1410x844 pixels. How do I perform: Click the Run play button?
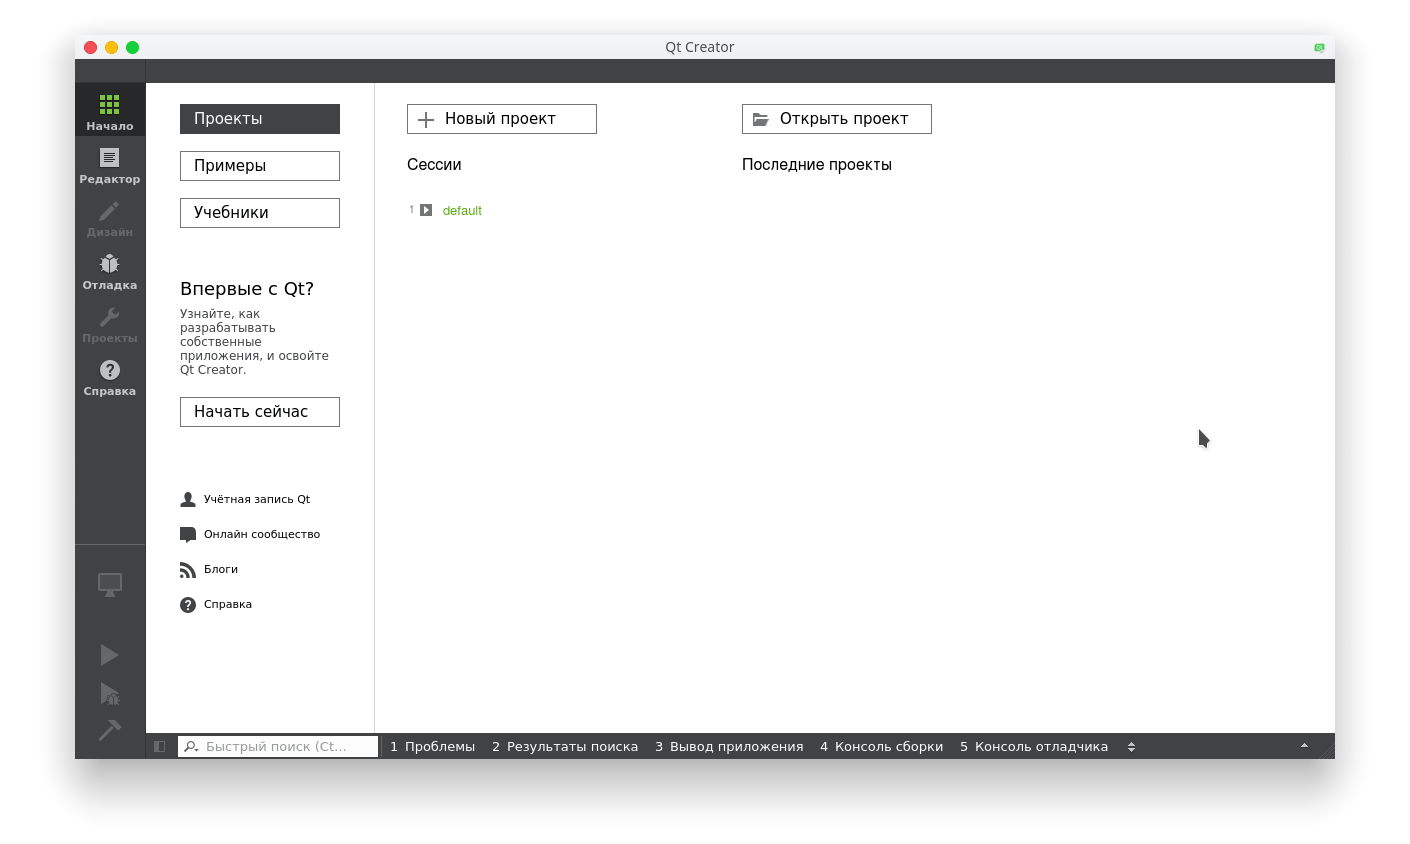[110, 655]
